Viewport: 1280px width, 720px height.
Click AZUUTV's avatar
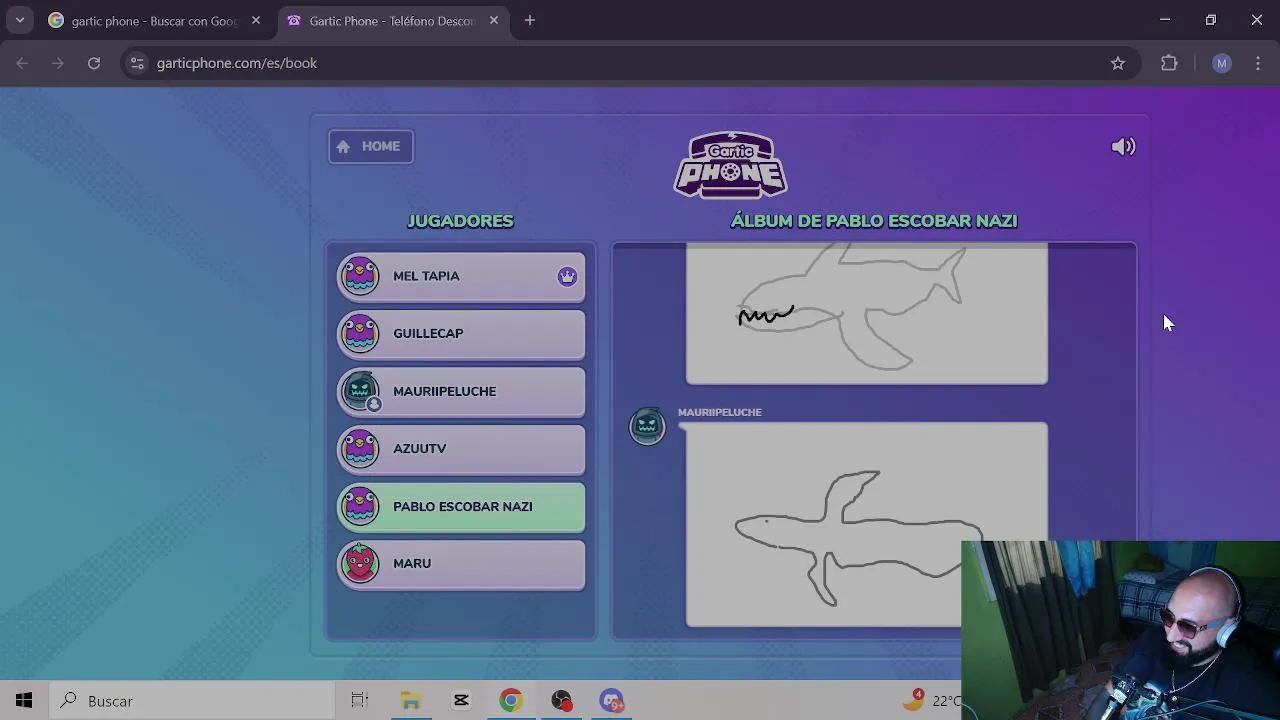(x=360, y=449)
